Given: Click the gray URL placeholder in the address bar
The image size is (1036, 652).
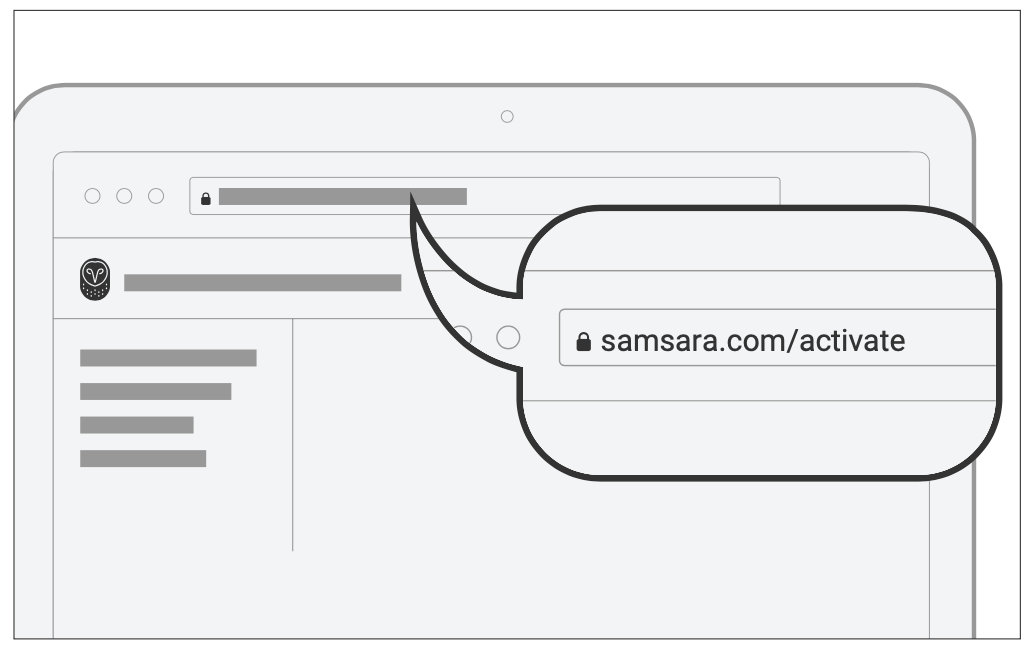Looking at the screenshot, I should point(342,197).
